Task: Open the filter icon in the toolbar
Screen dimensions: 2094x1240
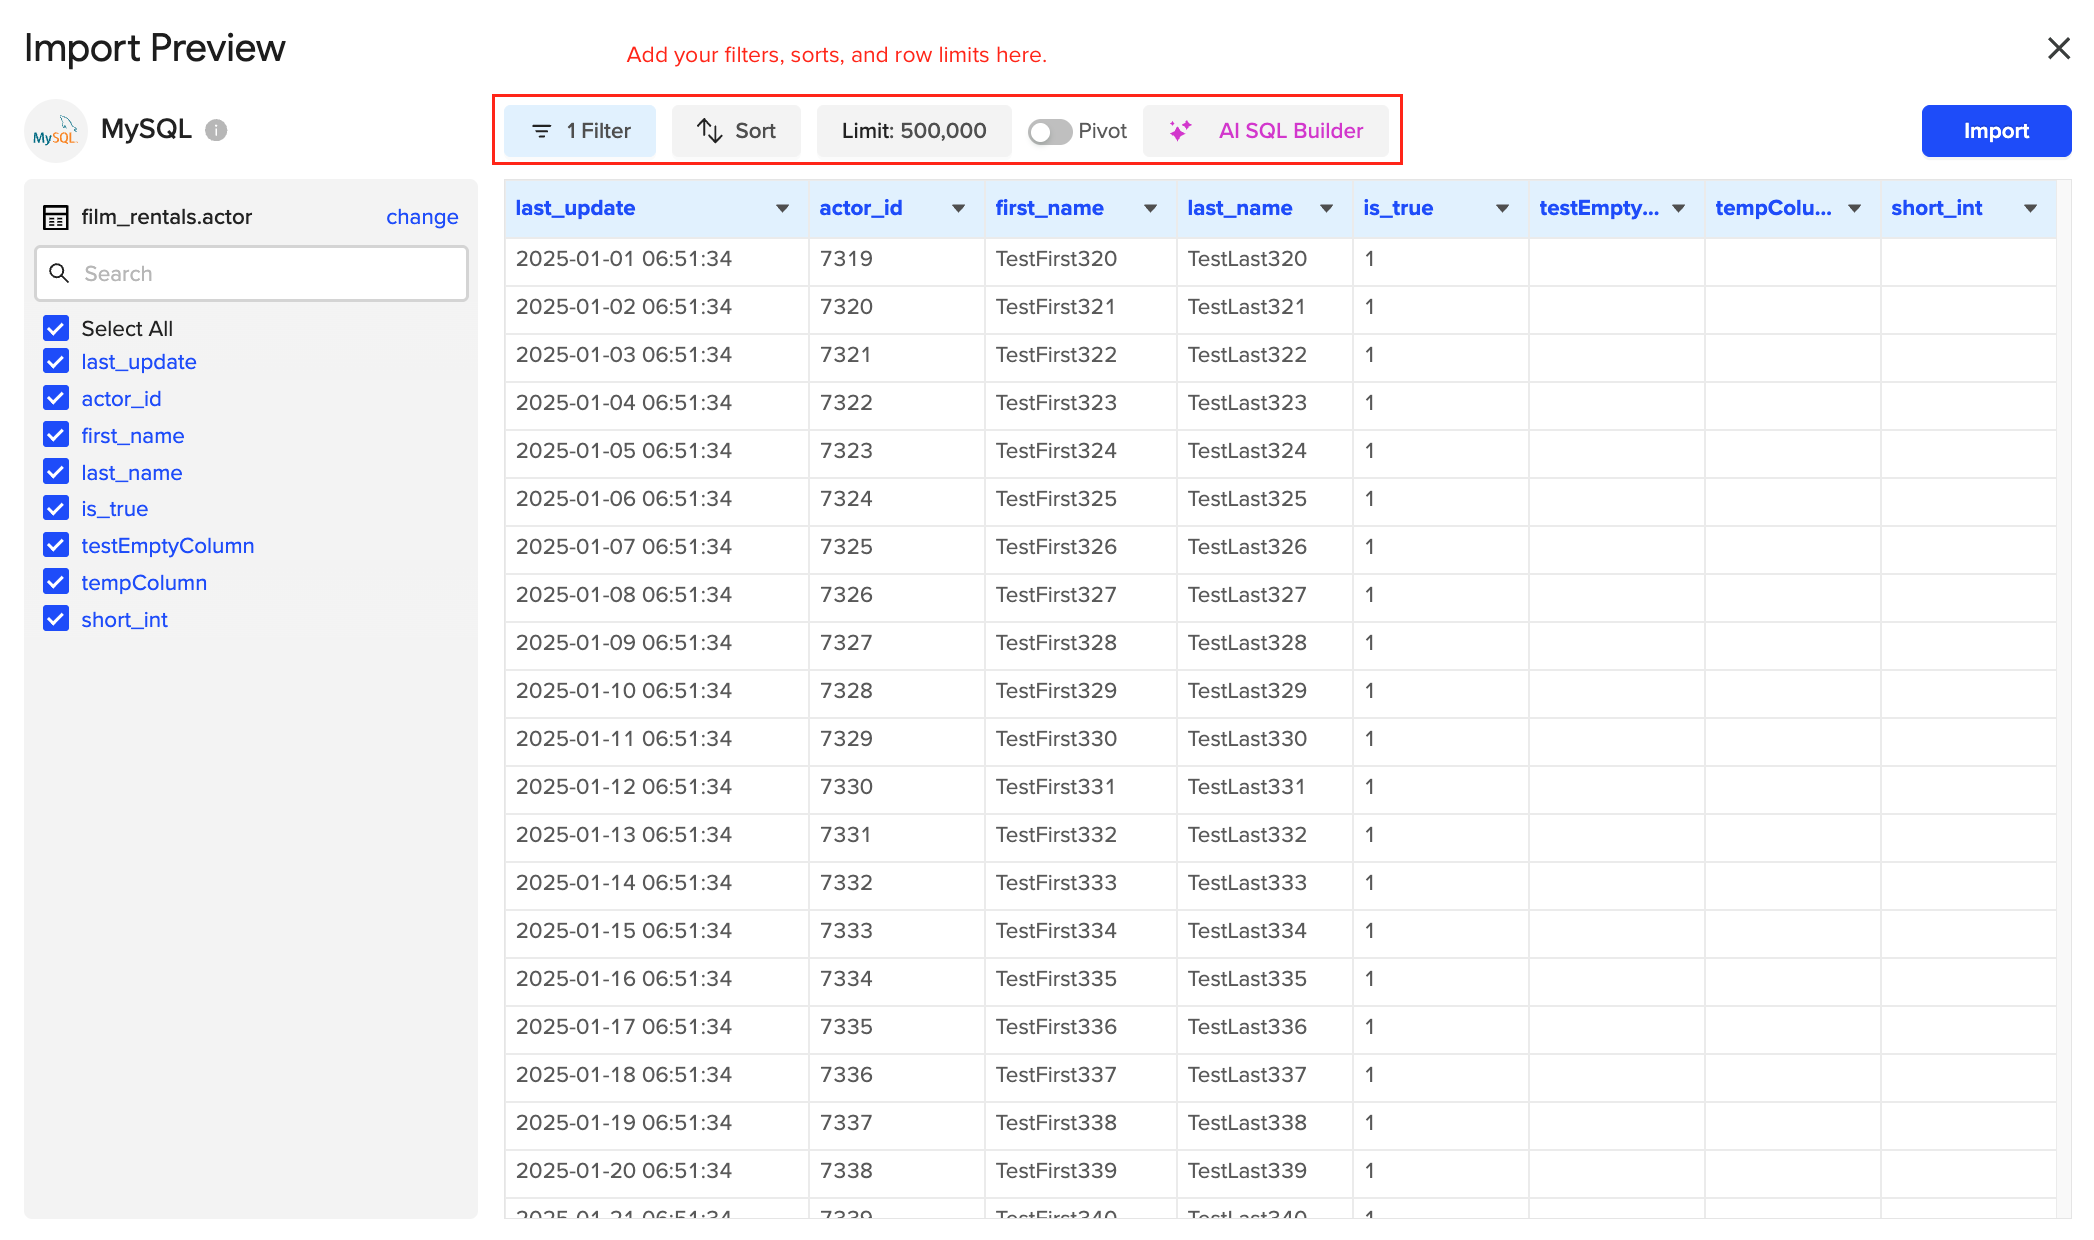Action: [540, 131]
